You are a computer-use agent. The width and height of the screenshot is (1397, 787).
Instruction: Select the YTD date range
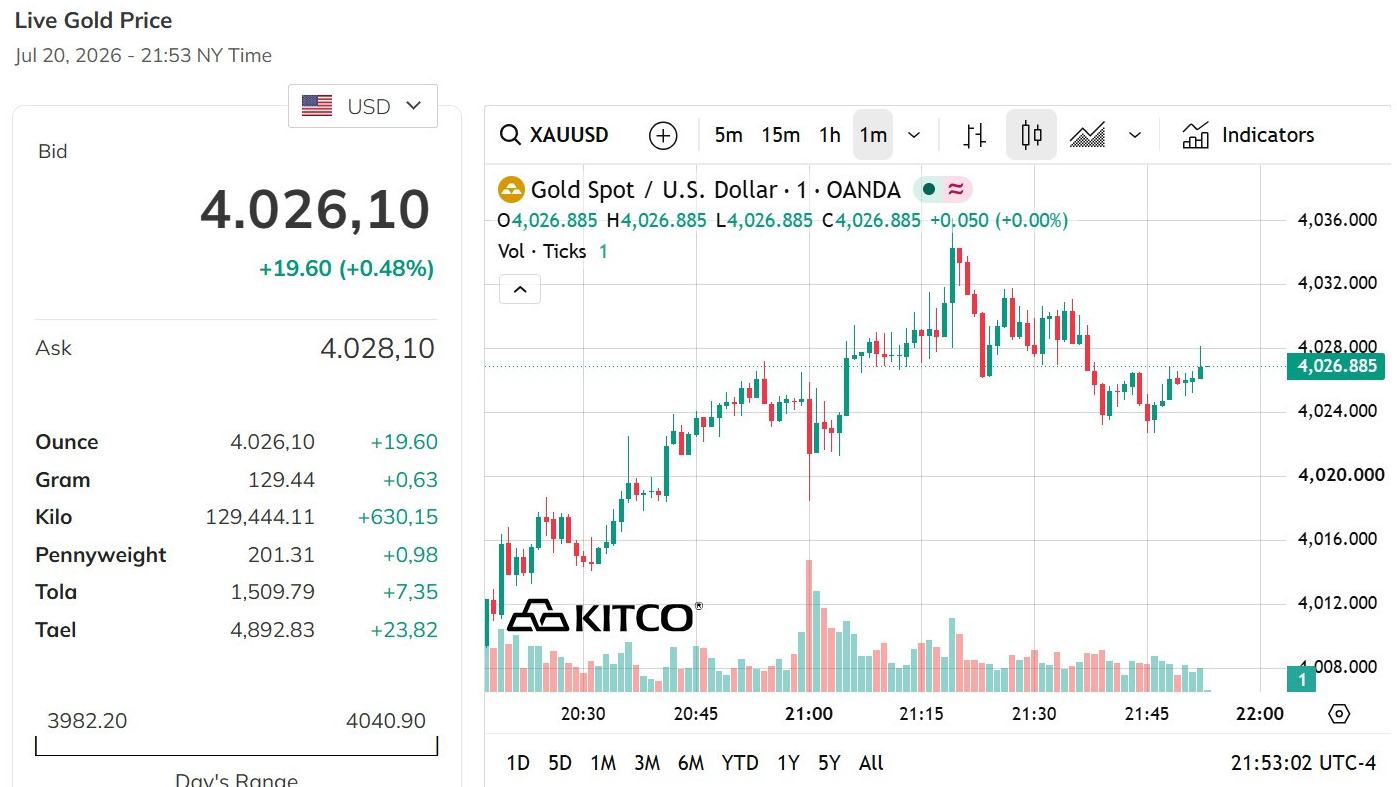click(x=740, y=763)
